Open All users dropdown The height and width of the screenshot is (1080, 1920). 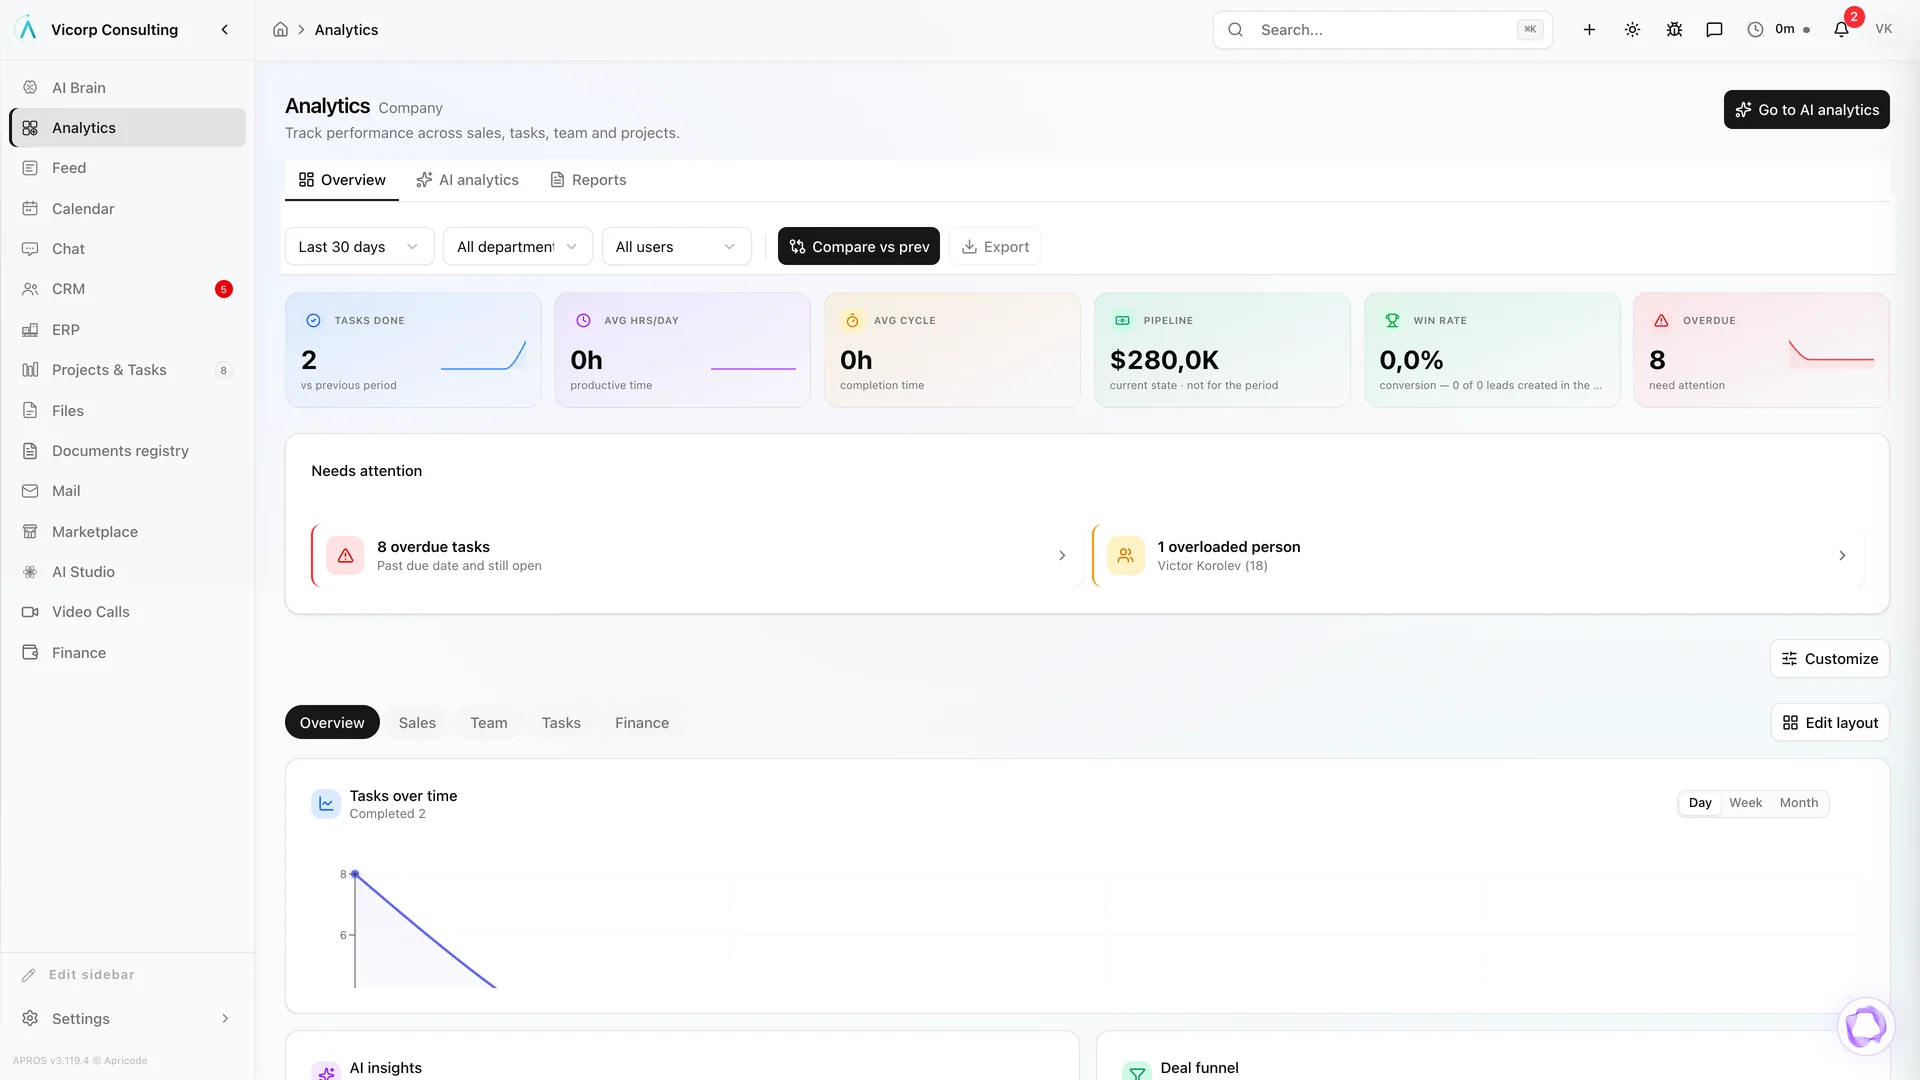pyautogui.click(x=676, y=246)
